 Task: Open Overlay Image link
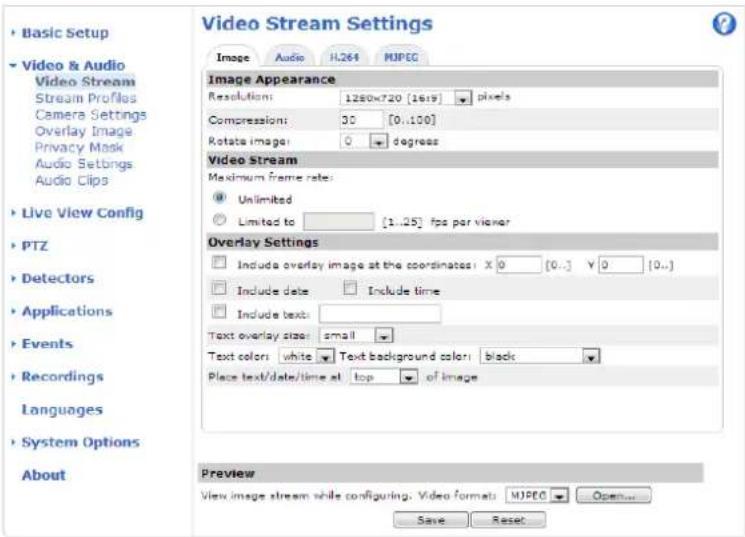(x=84, y=131)
